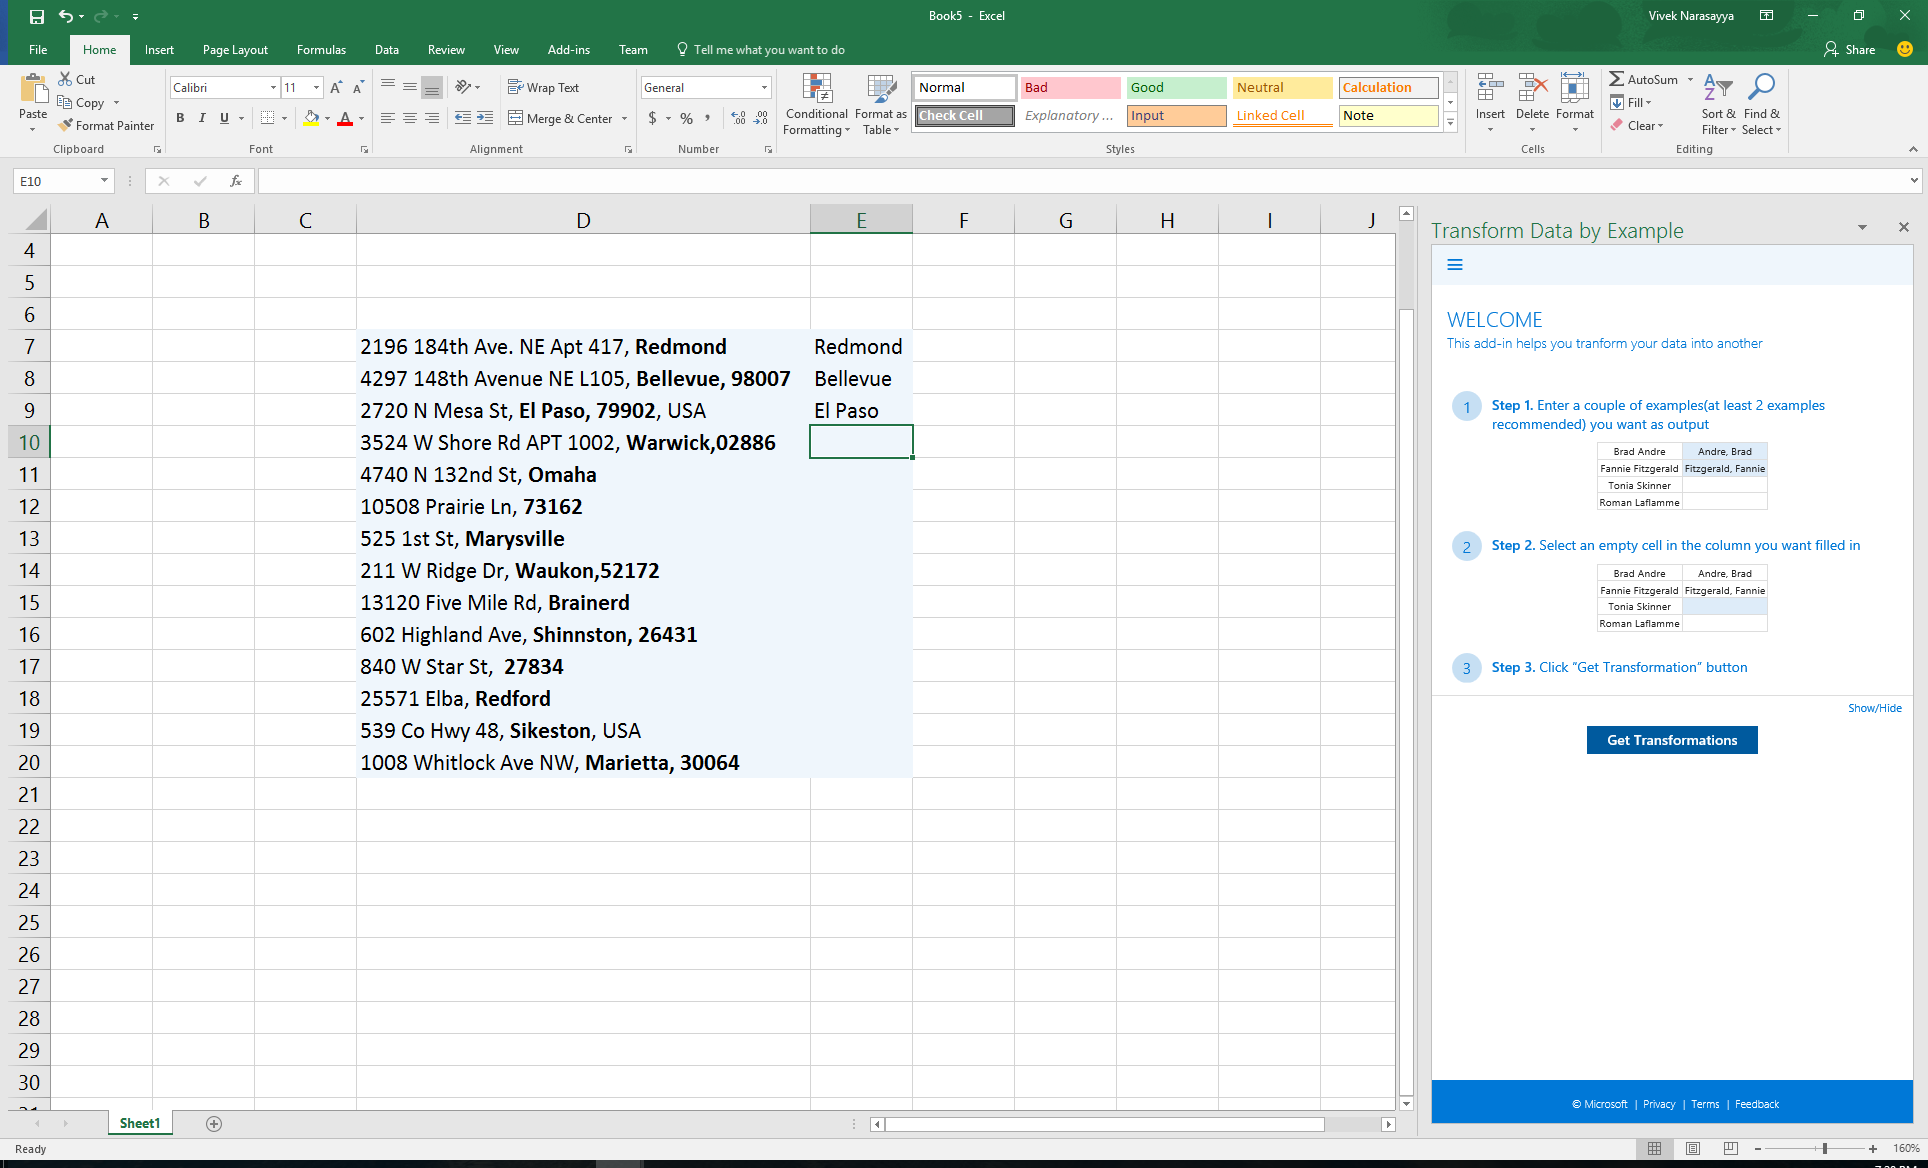Toggle bold formatting
Image resolution: width=1928 pixels, height=1168 pixels.
point(180,118)
